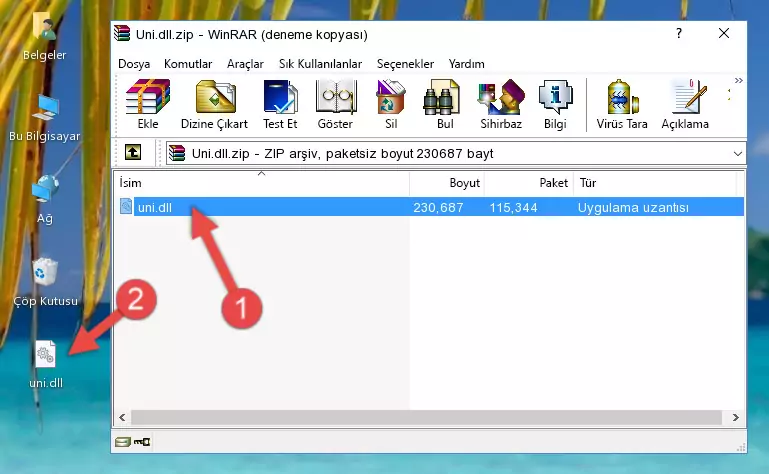Click the 230,687 size cell
Image resolution: width=769 pixels, height=474 pixels.
(x=438, y=208)
